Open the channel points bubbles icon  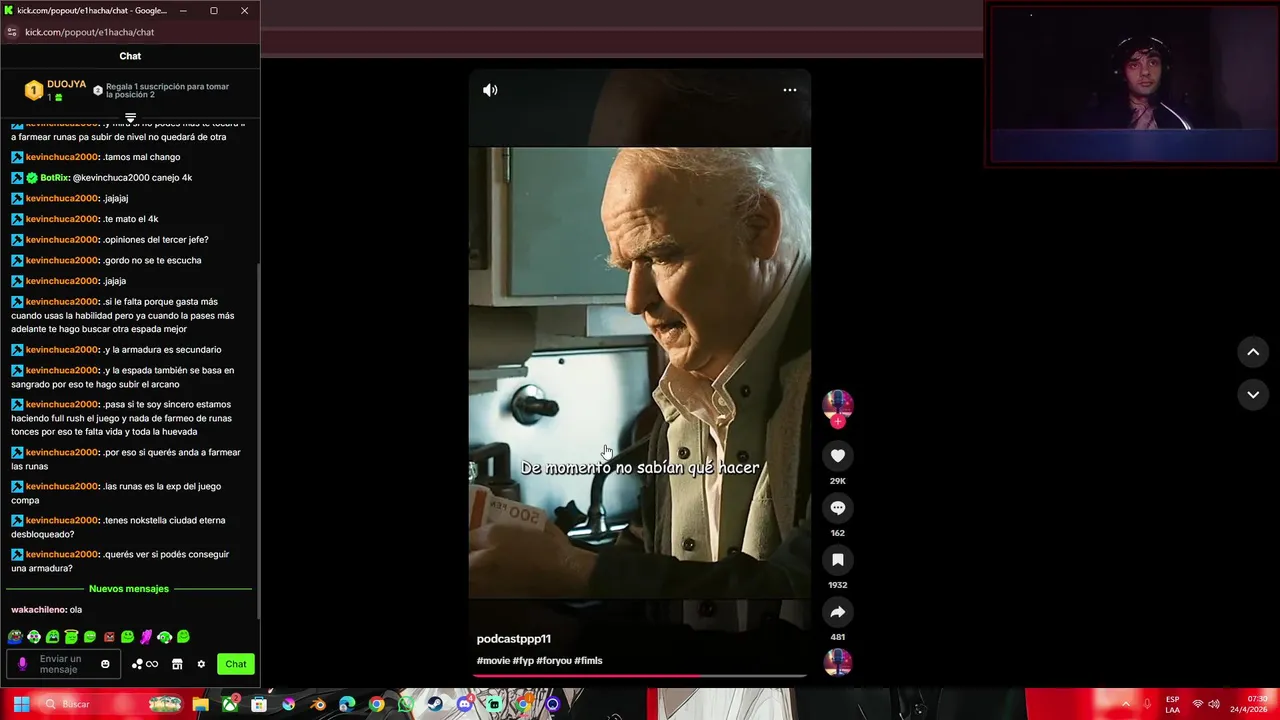(x=138, y=664)
